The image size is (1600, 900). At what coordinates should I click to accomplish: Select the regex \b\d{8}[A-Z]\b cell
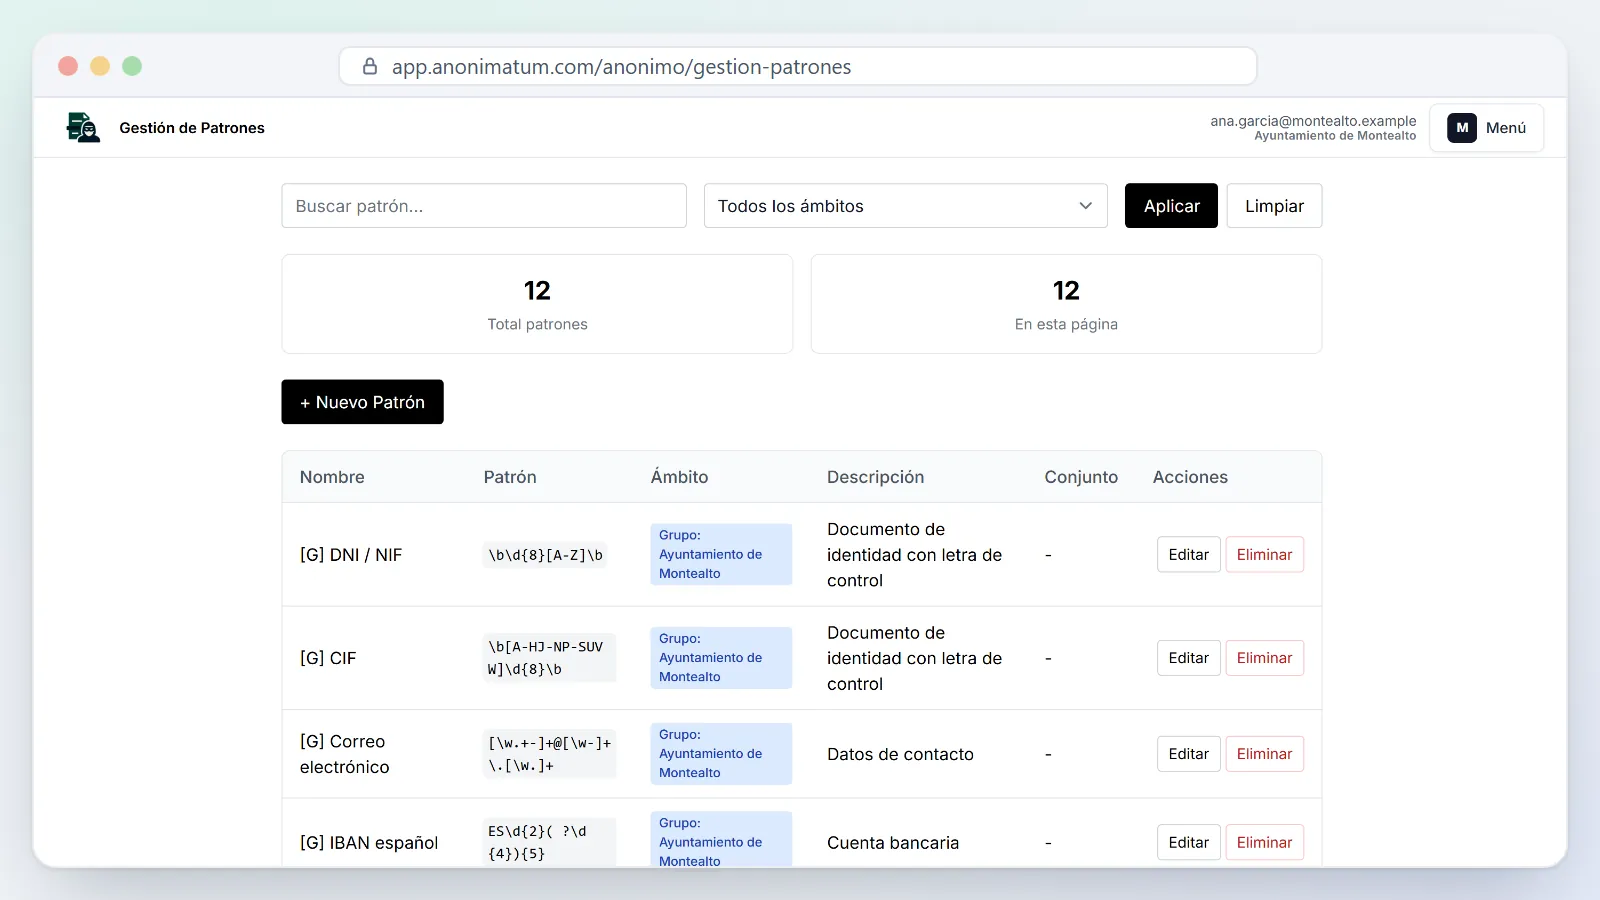click(545, 555)
